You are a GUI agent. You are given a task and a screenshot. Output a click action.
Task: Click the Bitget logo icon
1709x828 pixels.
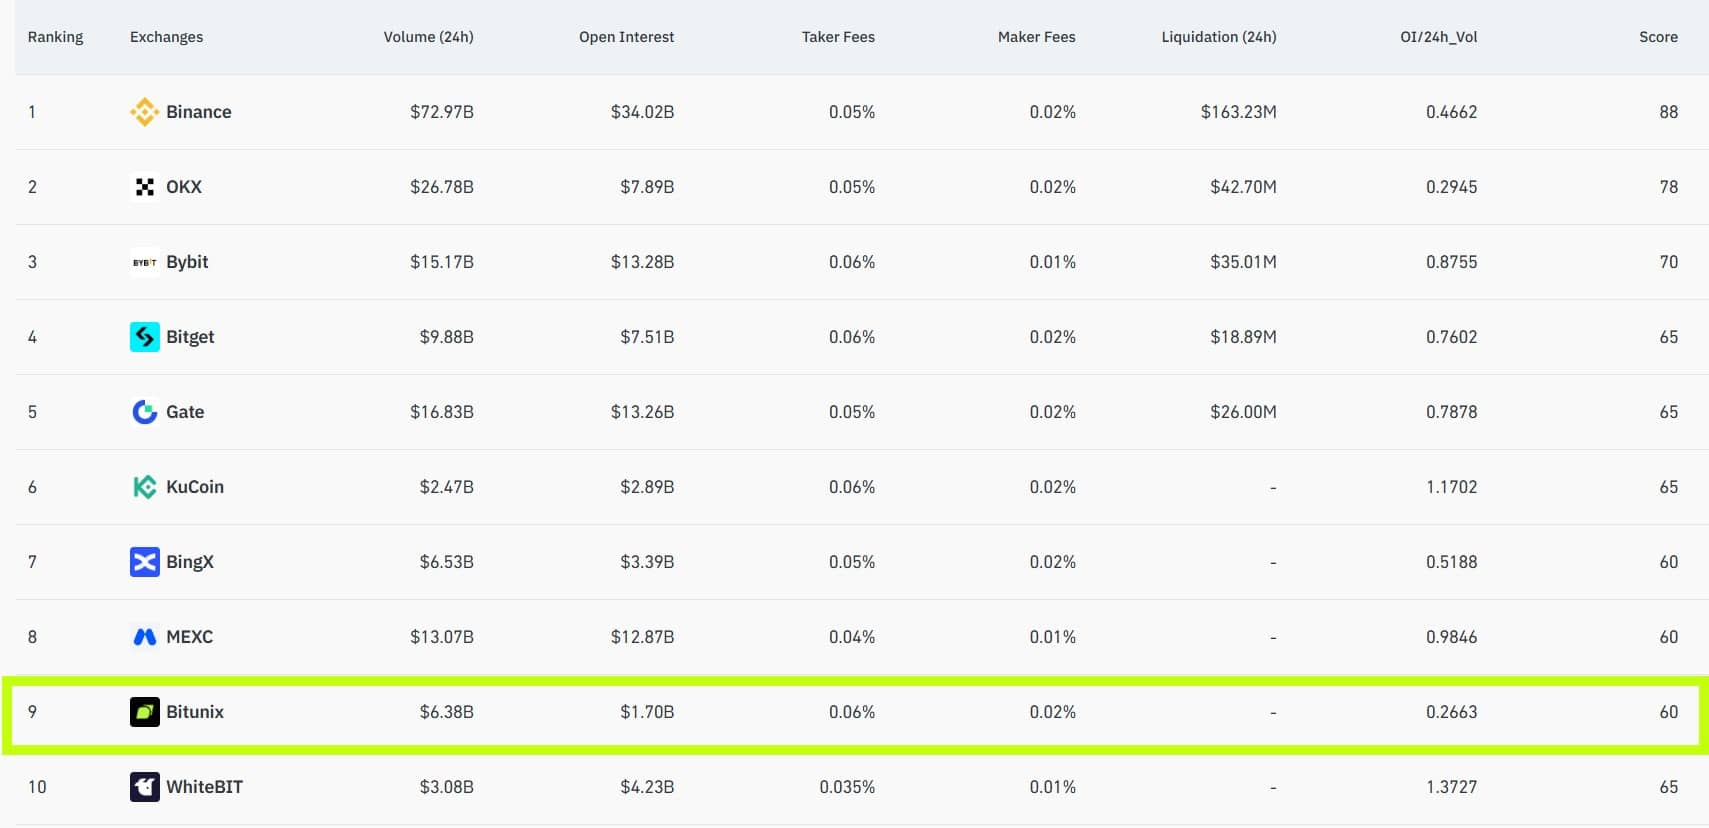tap(145, 337)
